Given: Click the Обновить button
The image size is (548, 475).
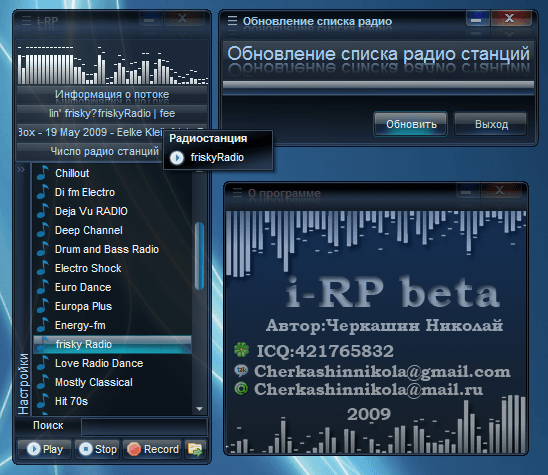Looking at the screenshot, I should click(411, 124).
